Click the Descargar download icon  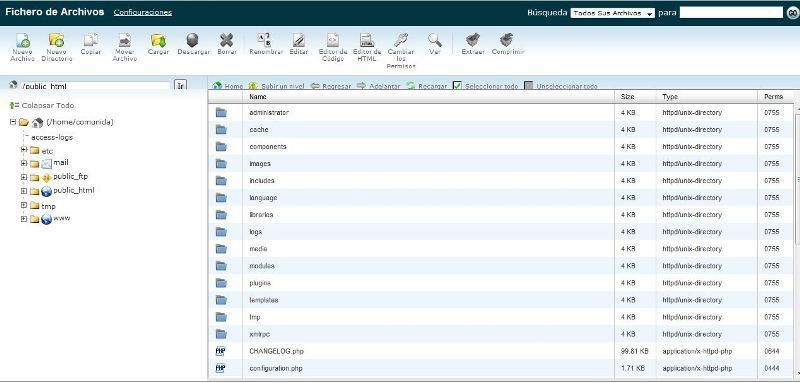click(x=192, y=41)
